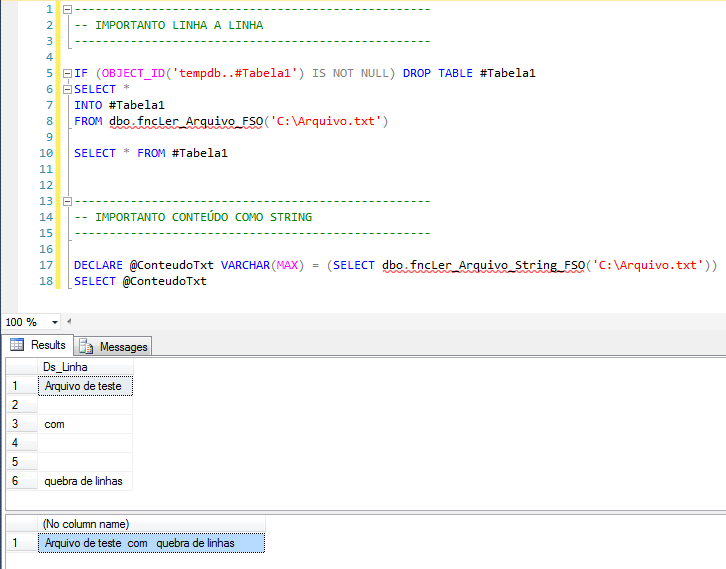Click the Results grid icon
The image size is (726, 569).
pyautogui.click(x=17, y=345)
